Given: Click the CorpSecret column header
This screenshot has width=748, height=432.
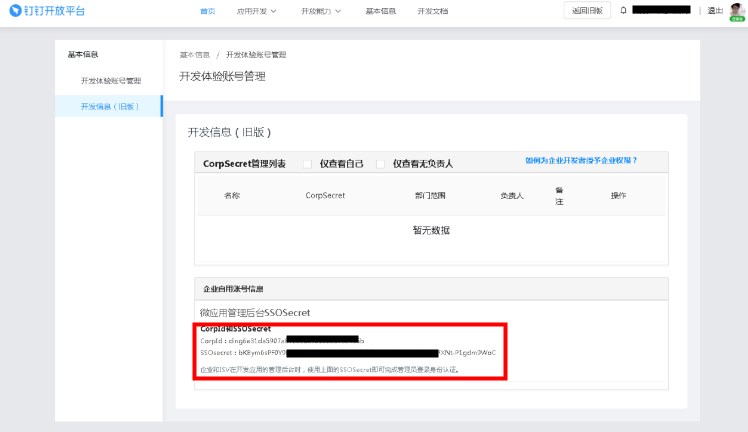Looking at the screenshot, I should coord(325,196).
